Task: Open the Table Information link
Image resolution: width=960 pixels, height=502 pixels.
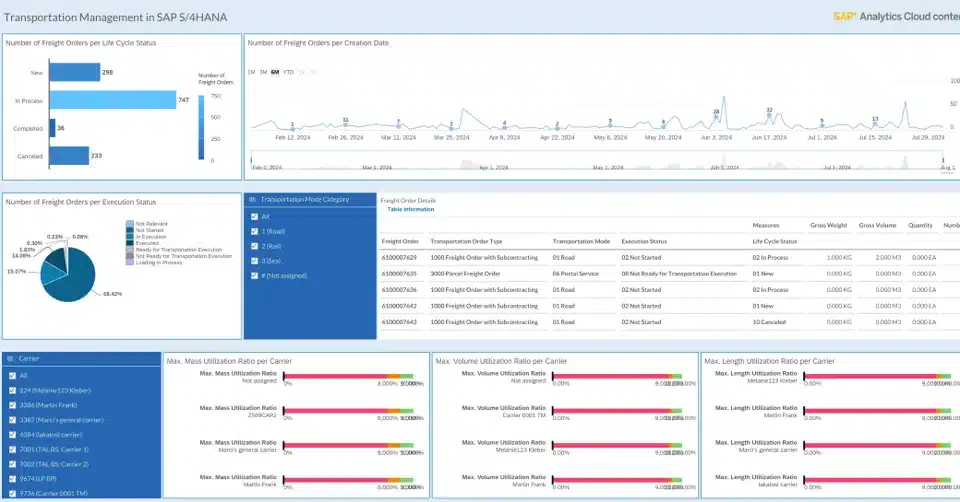Action: 411,209
